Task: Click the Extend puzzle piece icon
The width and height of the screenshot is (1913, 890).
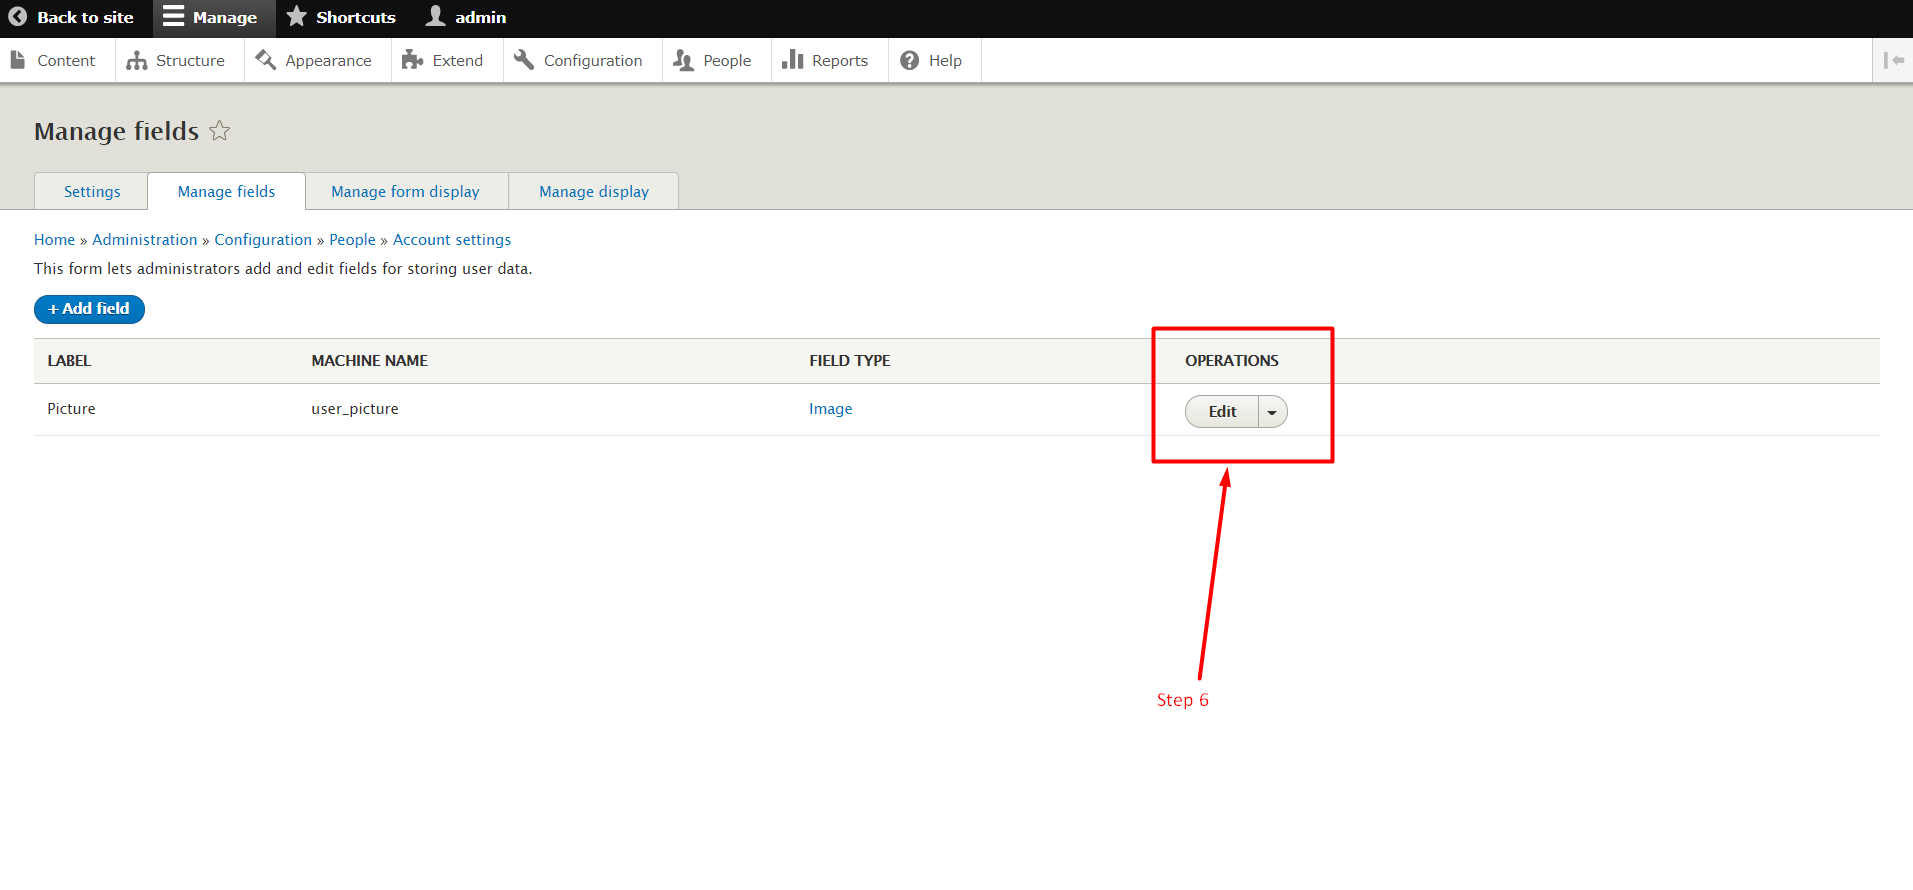Action: click(412, 60)
